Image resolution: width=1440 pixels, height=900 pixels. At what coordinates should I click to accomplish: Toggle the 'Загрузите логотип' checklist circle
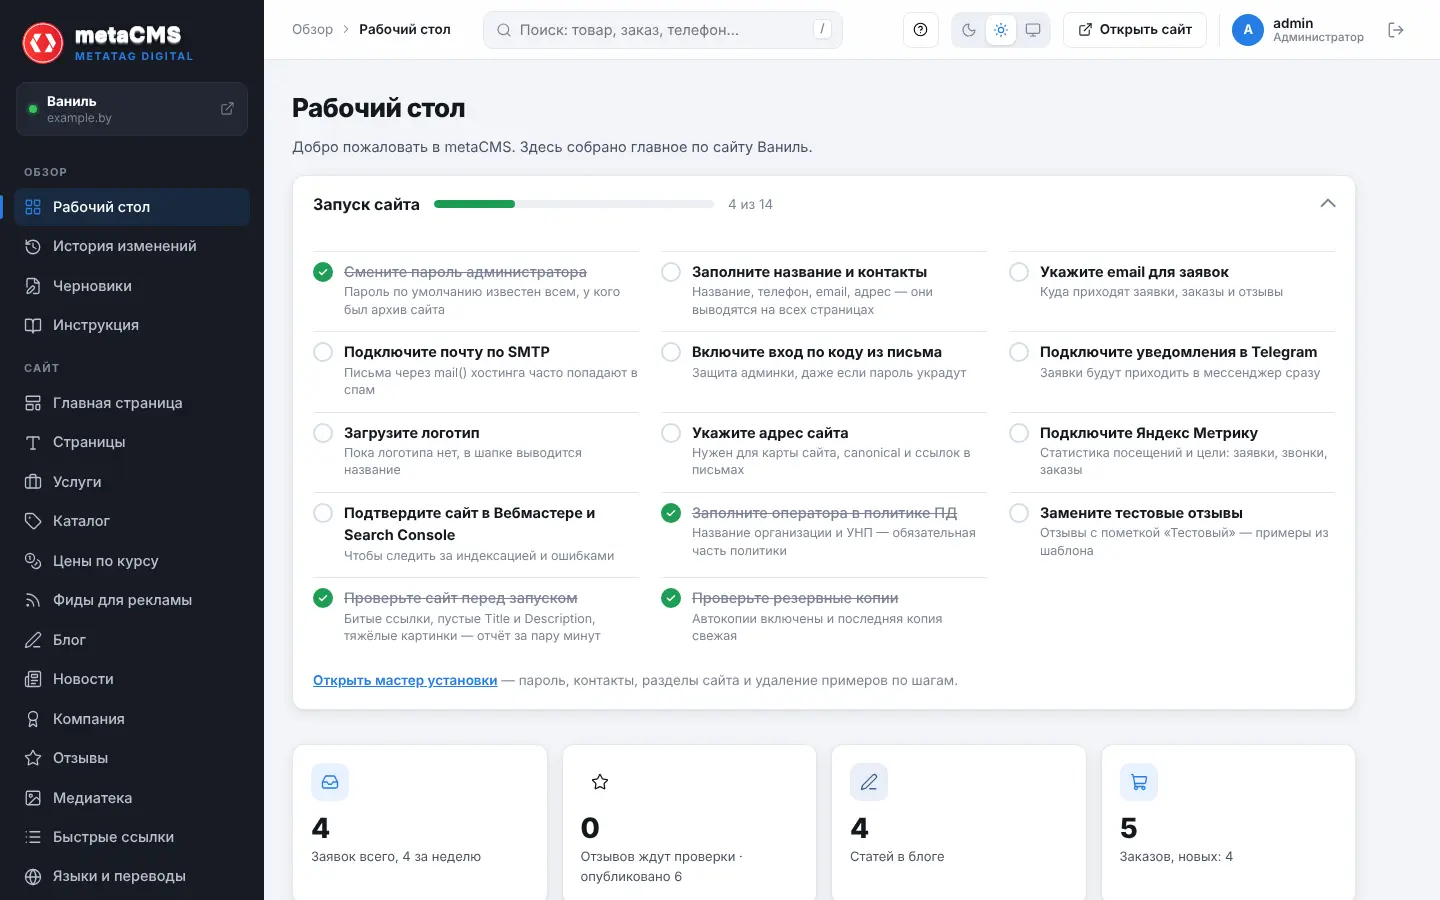pyautogui.click(x=323, y=433)
